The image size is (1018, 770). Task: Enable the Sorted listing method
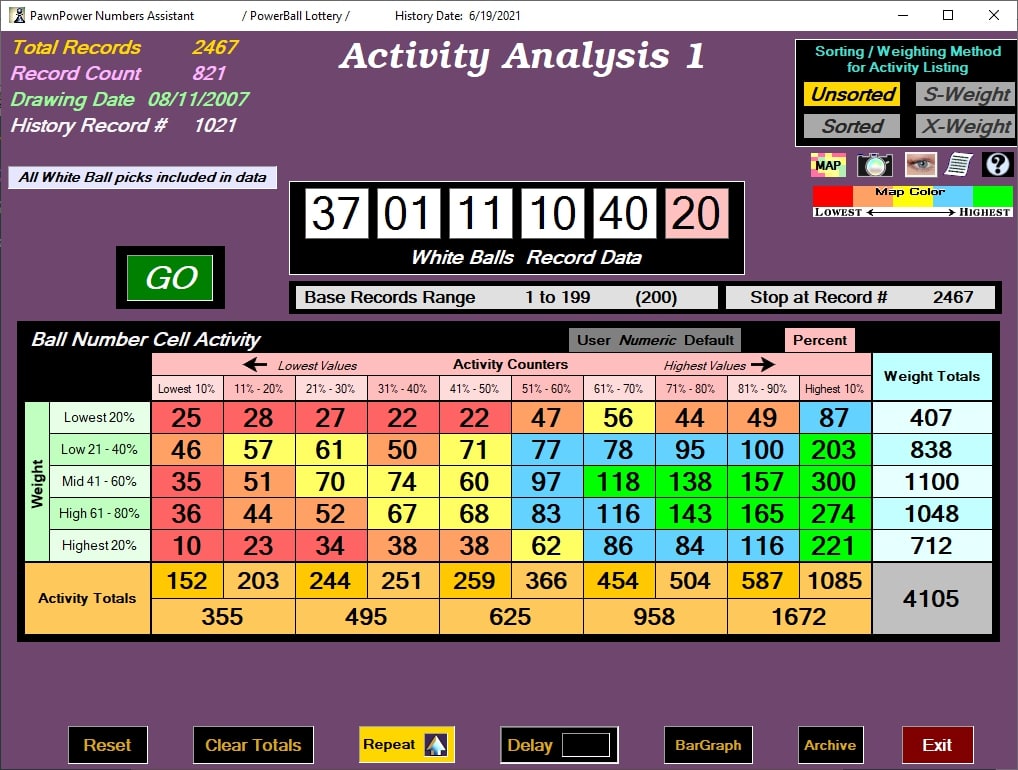851,126
